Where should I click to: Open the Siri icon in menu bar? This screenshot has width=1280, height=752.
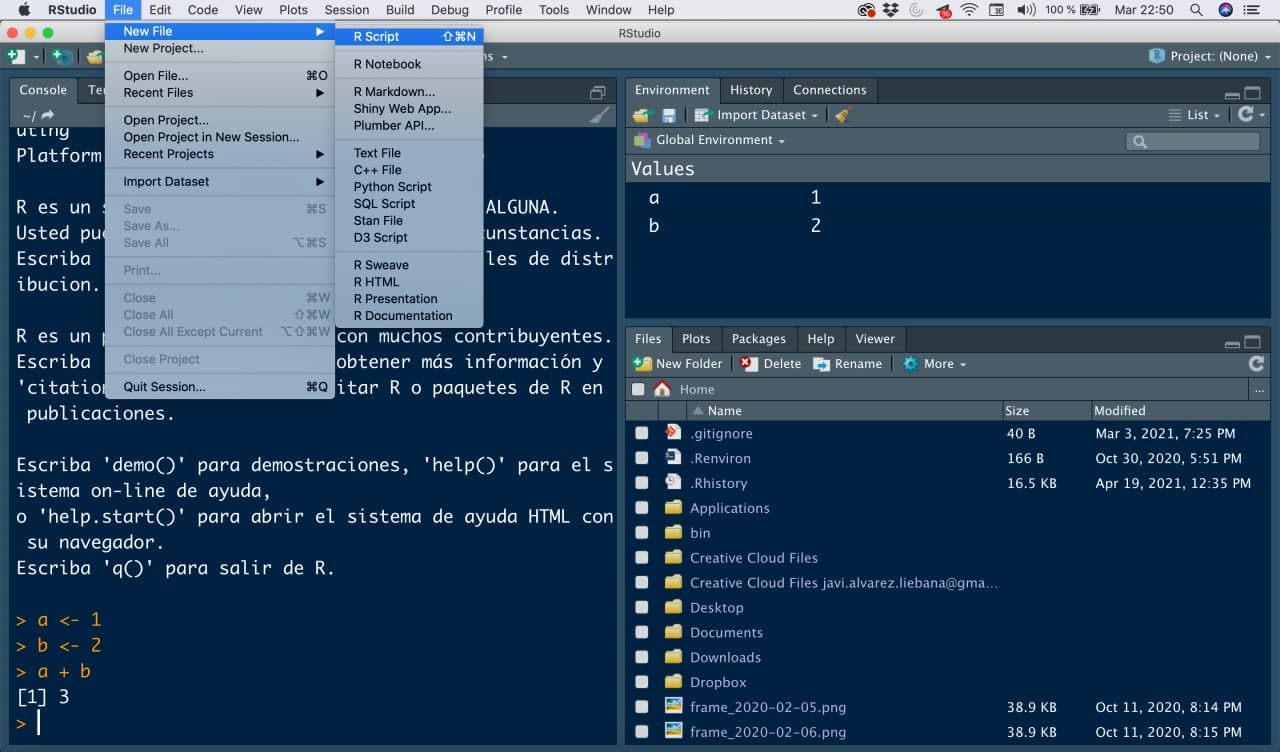pyautogui.click(x=1226, y=10)
